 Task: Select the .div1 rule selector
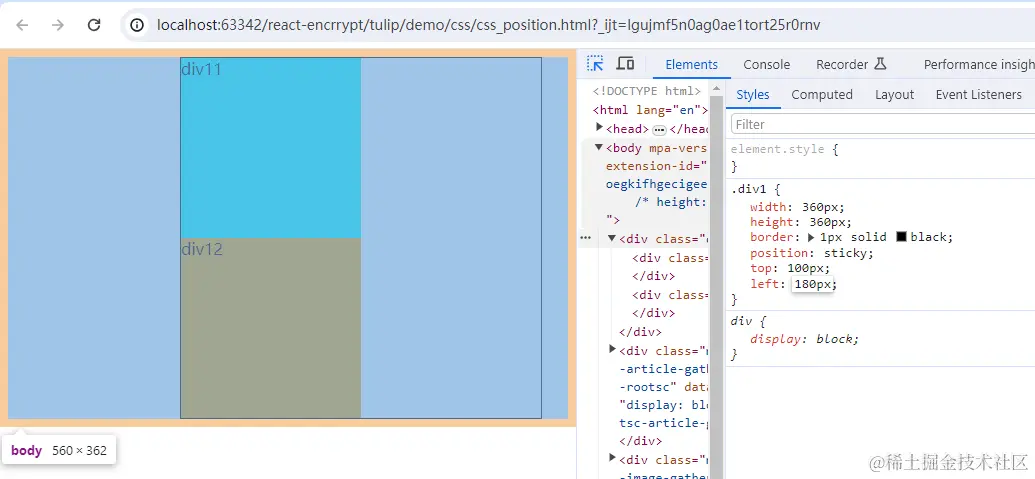tap(749, 189)
